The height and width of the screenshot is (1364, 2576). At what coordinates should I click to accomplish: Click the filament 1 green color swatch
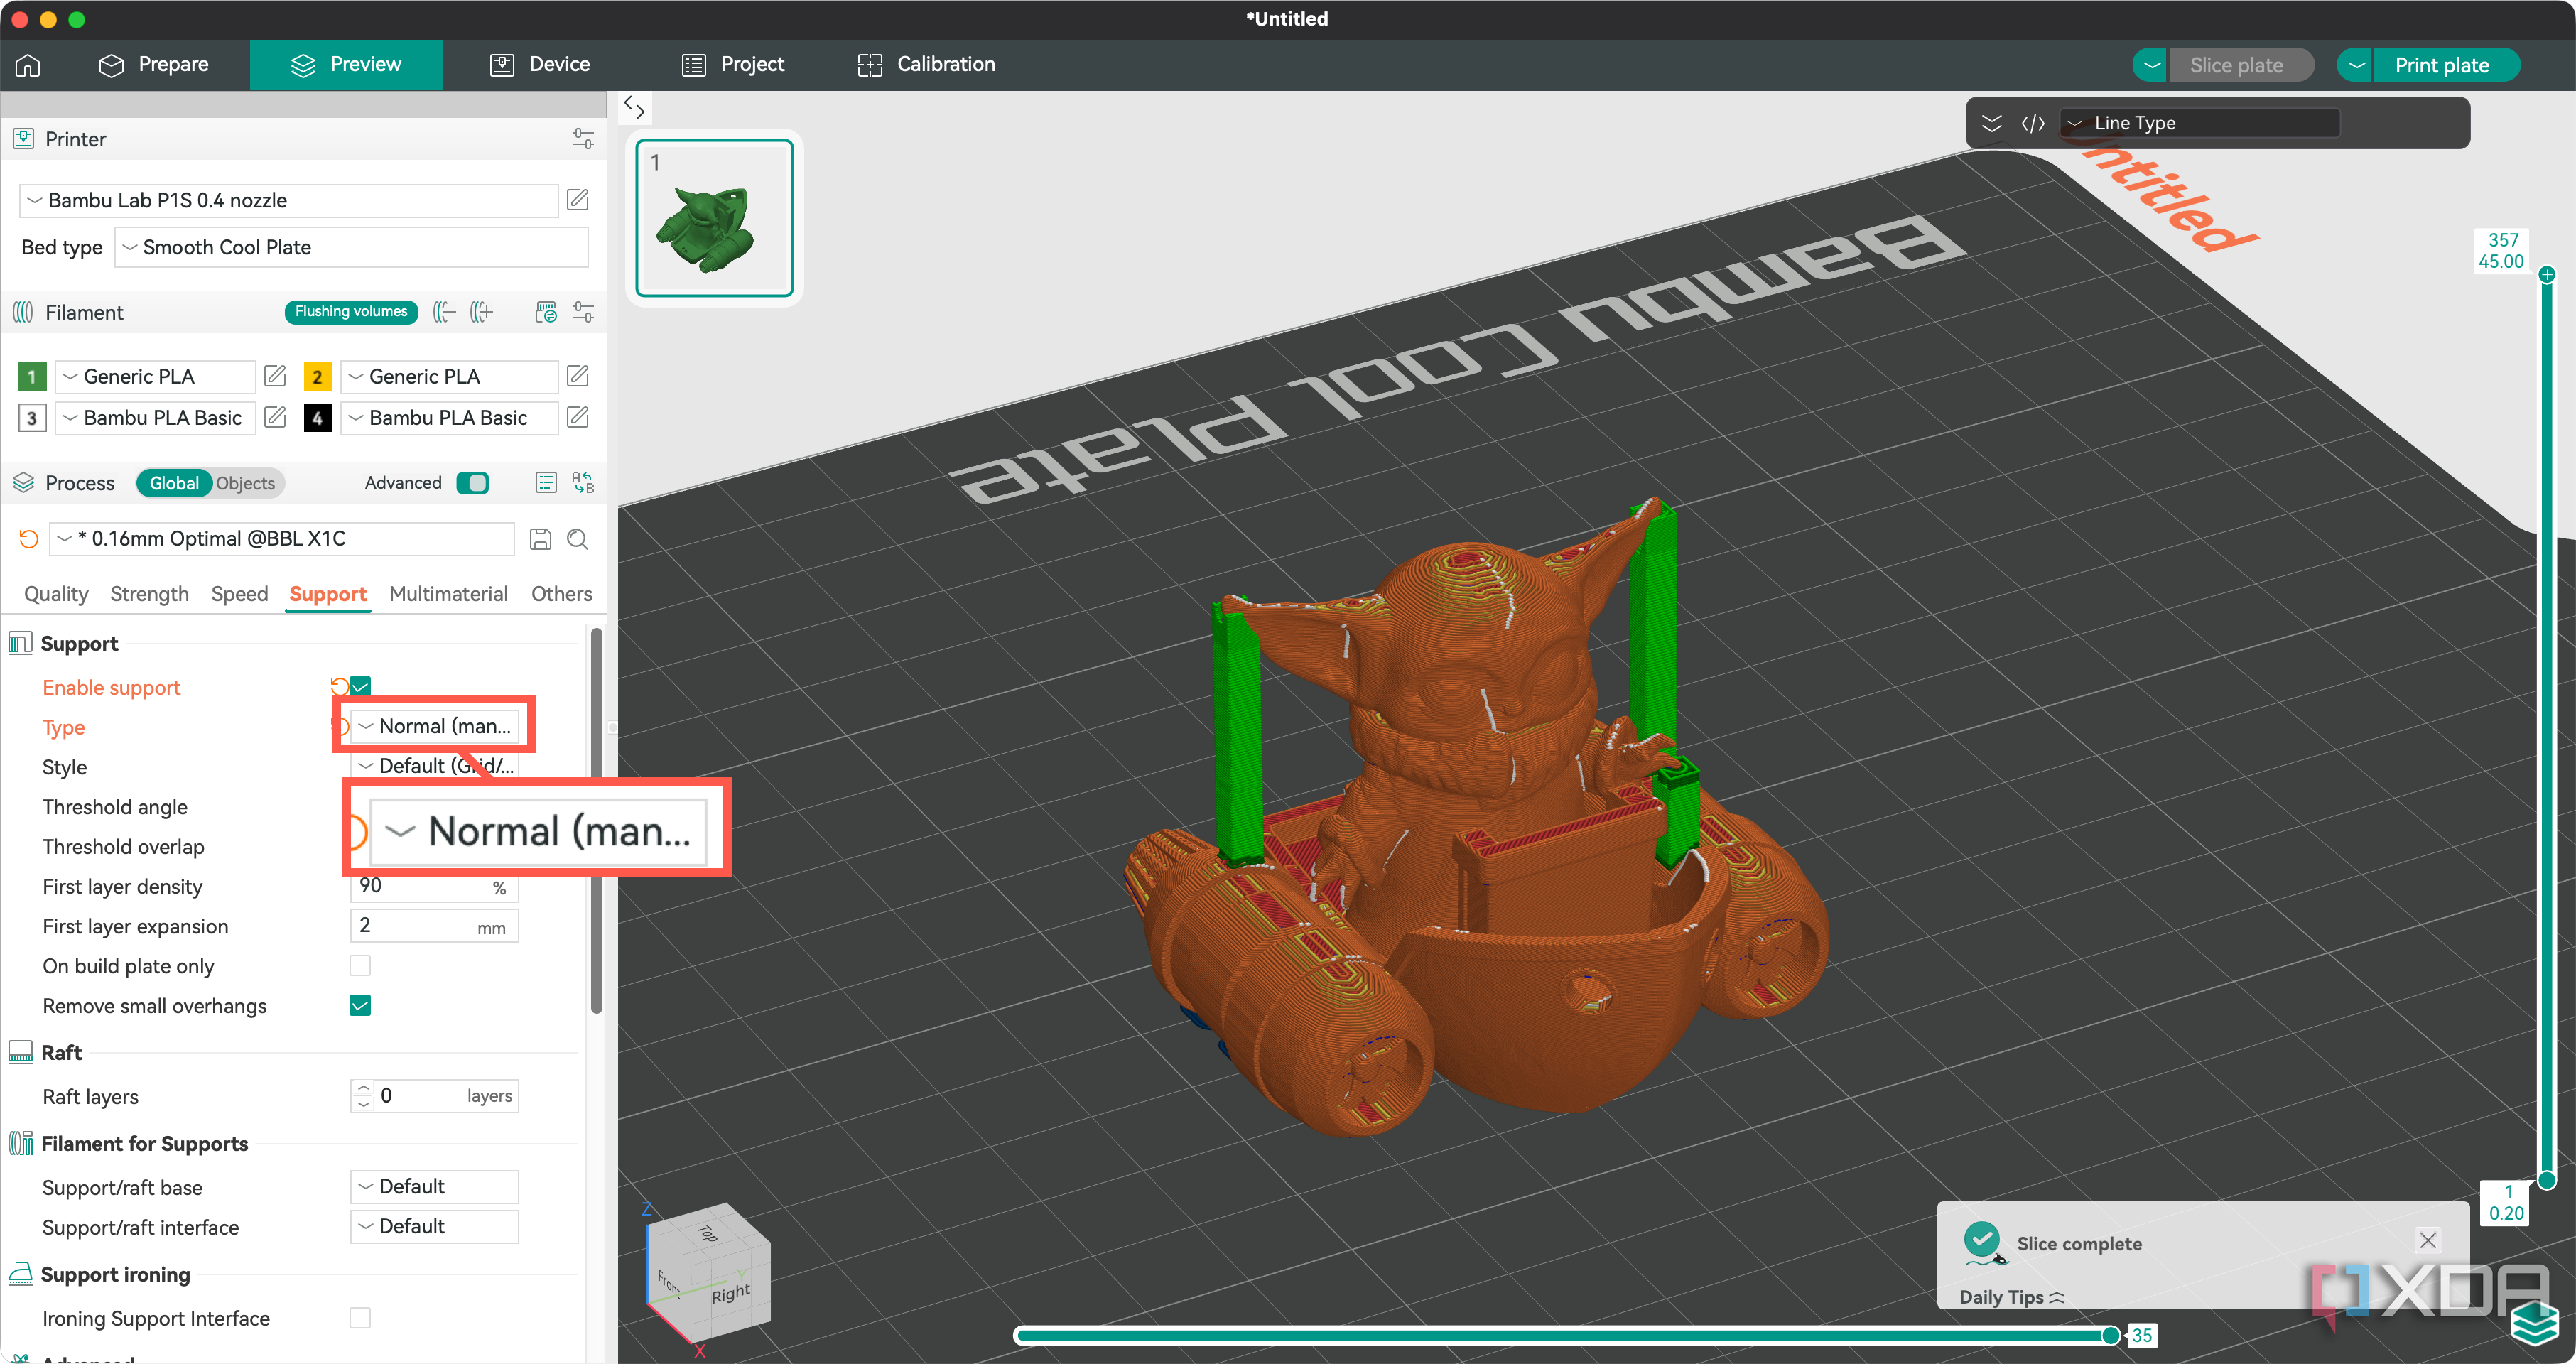click(31, 376)
